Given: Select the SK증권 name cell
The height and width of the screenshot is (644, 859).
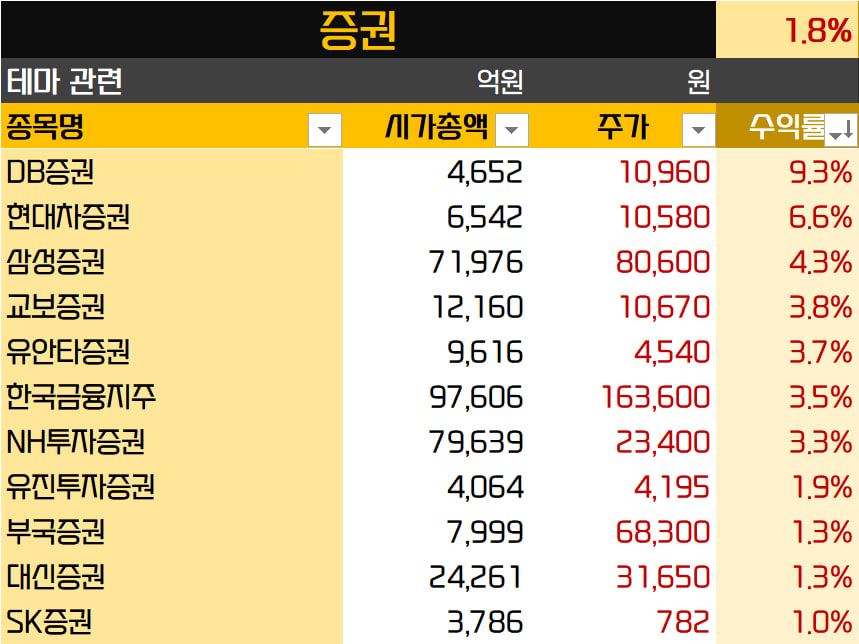Looking at the screenshot, I should coord(172,622).
